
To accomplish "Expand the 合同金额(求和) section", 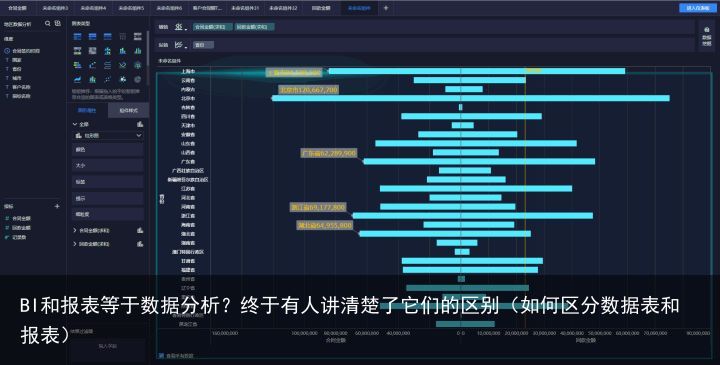I will point(75,230).
